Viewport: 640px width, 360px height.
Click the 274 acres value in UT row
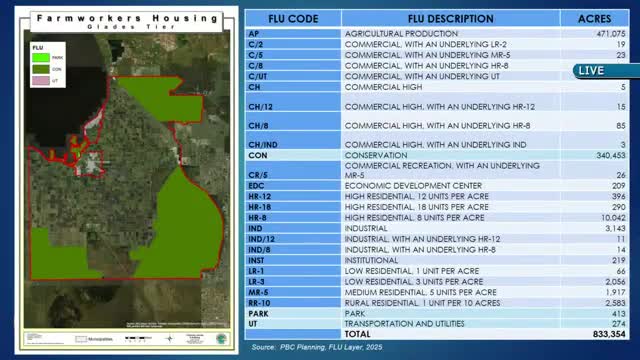click(x=619, y=324)
